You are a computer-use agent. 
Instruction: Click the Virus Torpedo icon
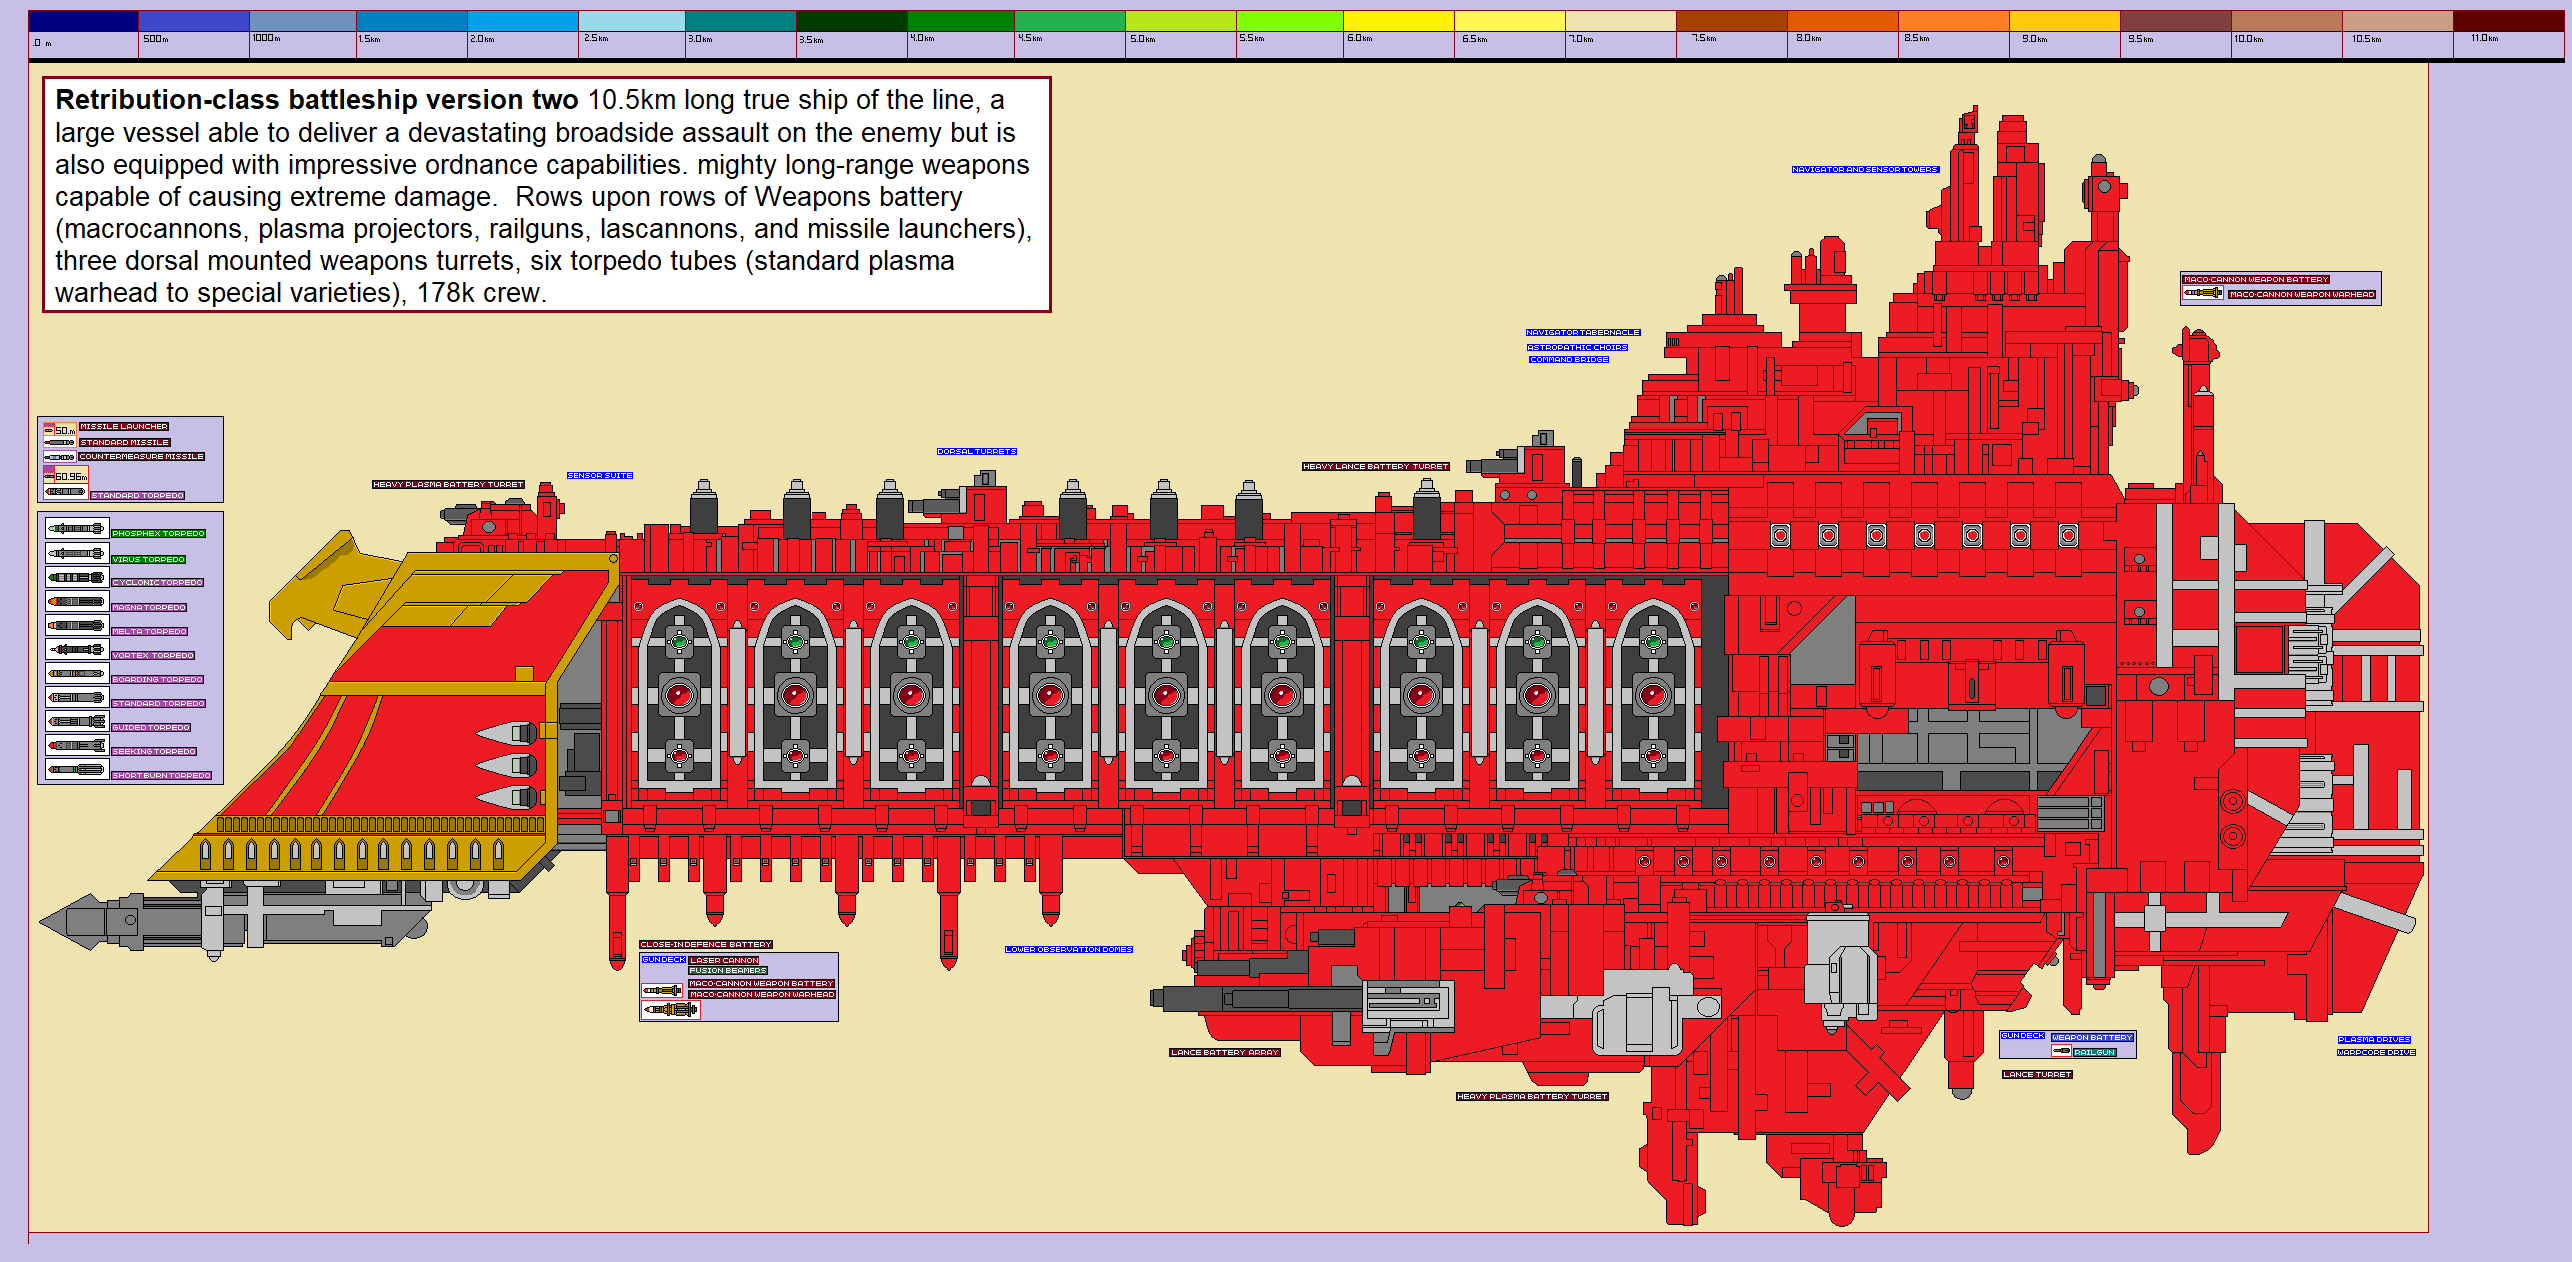coord(76,553)
